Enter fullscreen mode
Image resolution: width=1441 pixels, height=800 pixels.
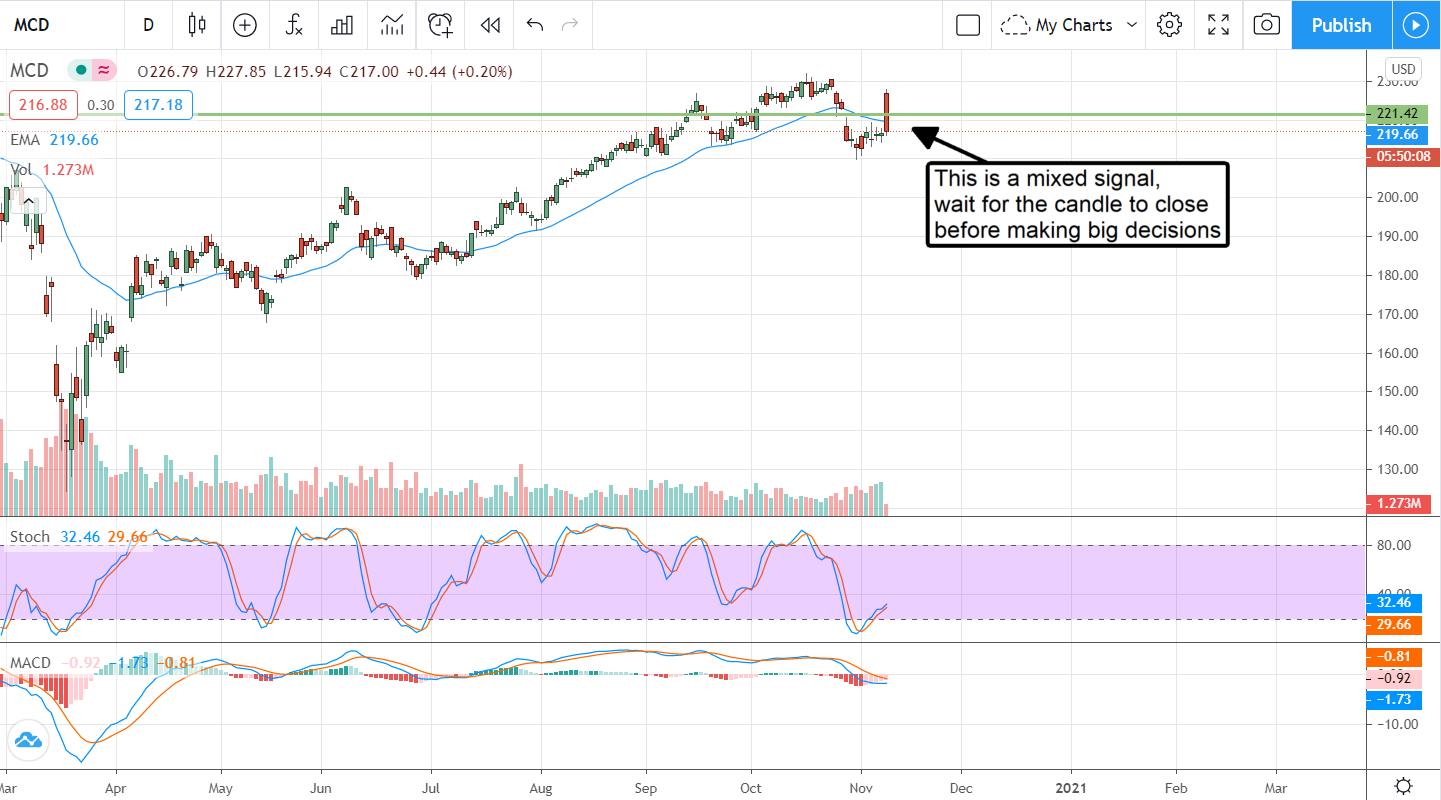1218,25
